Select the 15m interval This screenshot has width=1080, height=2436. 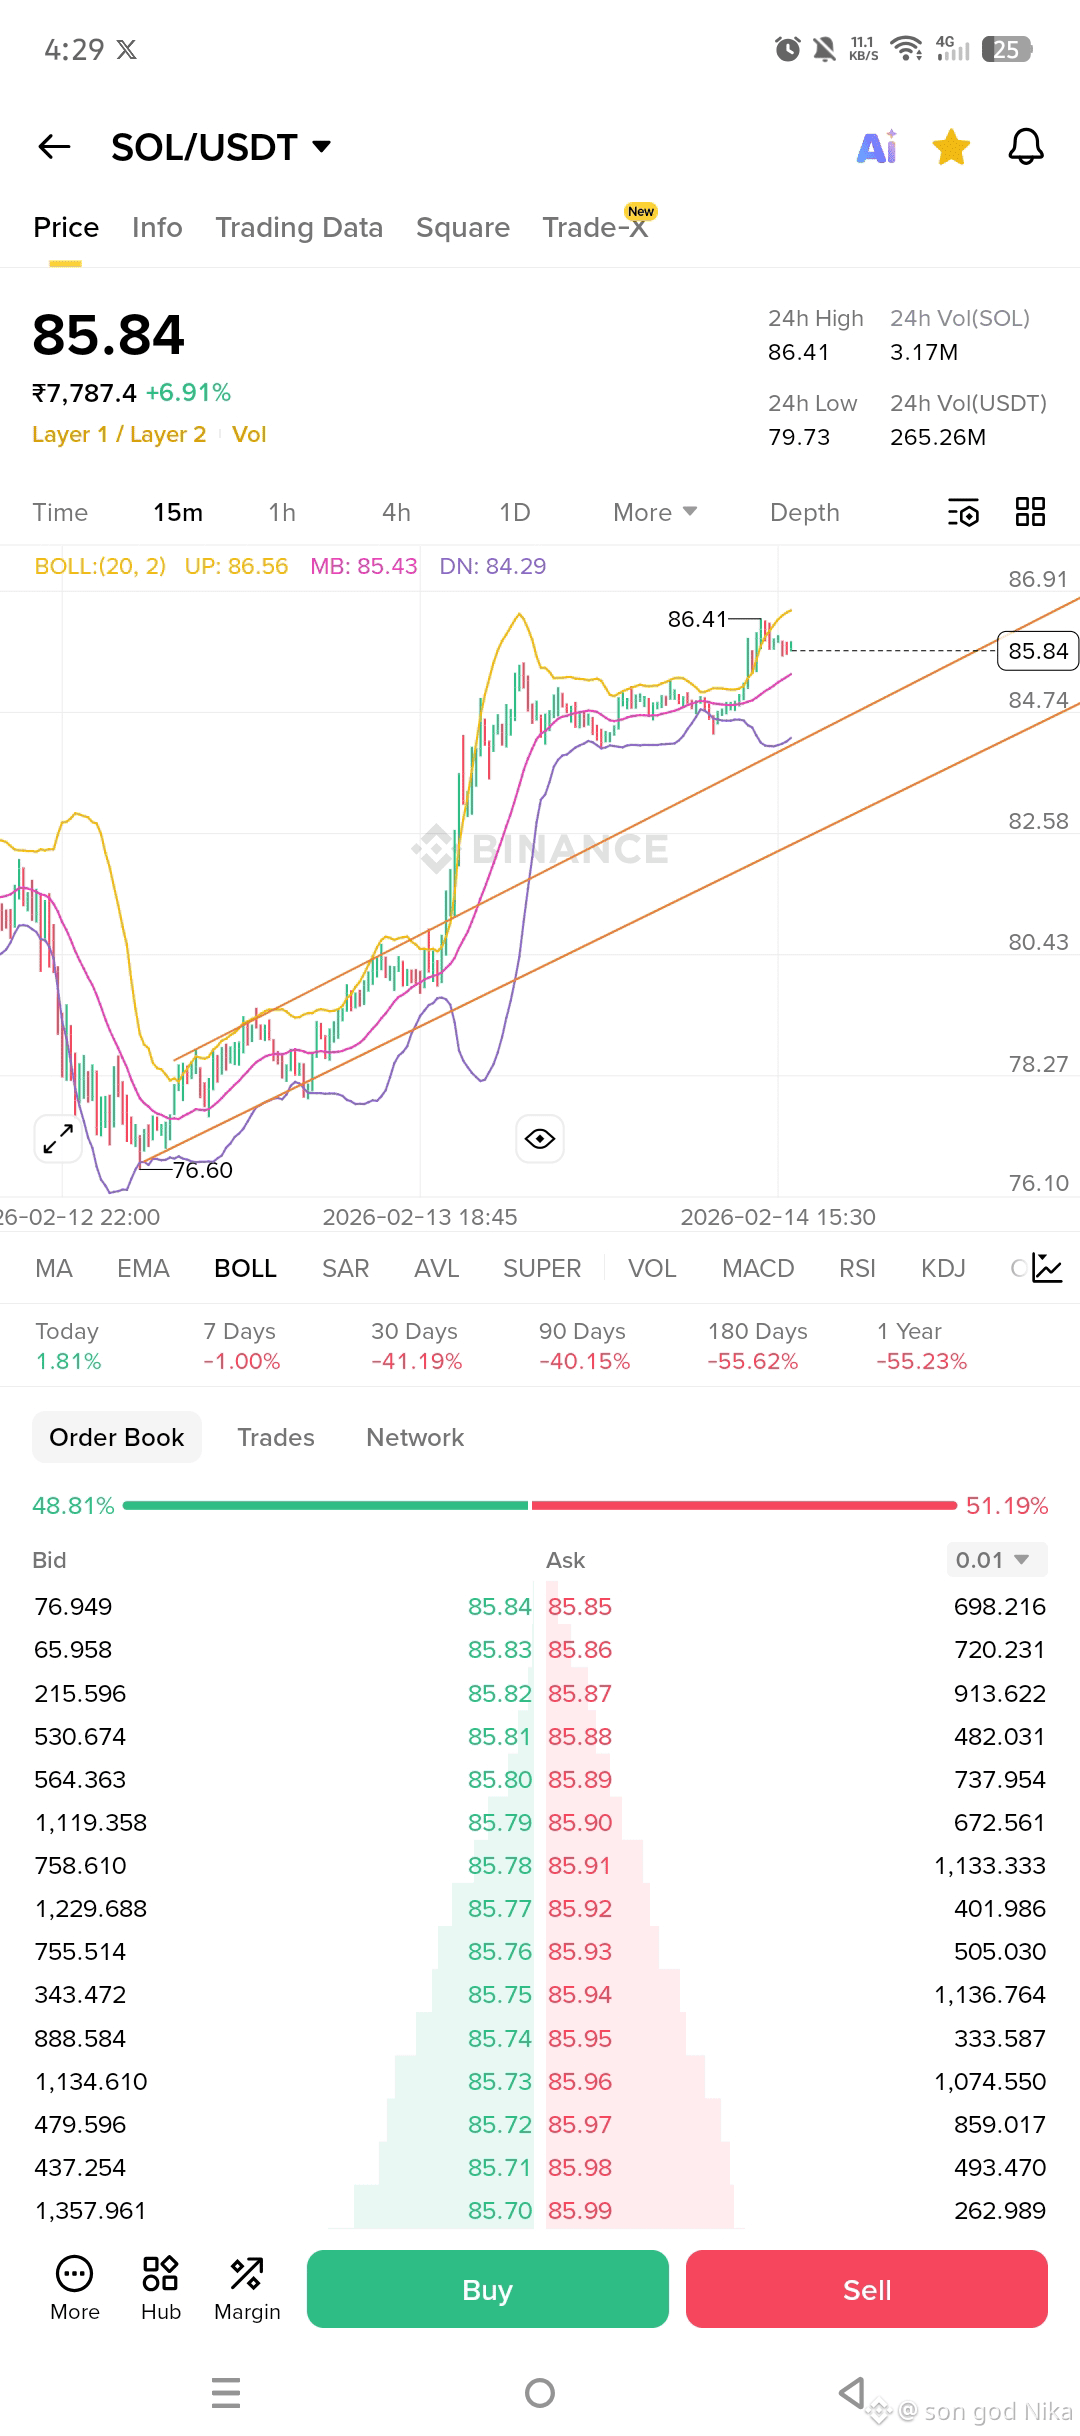(x=178, y=512)
